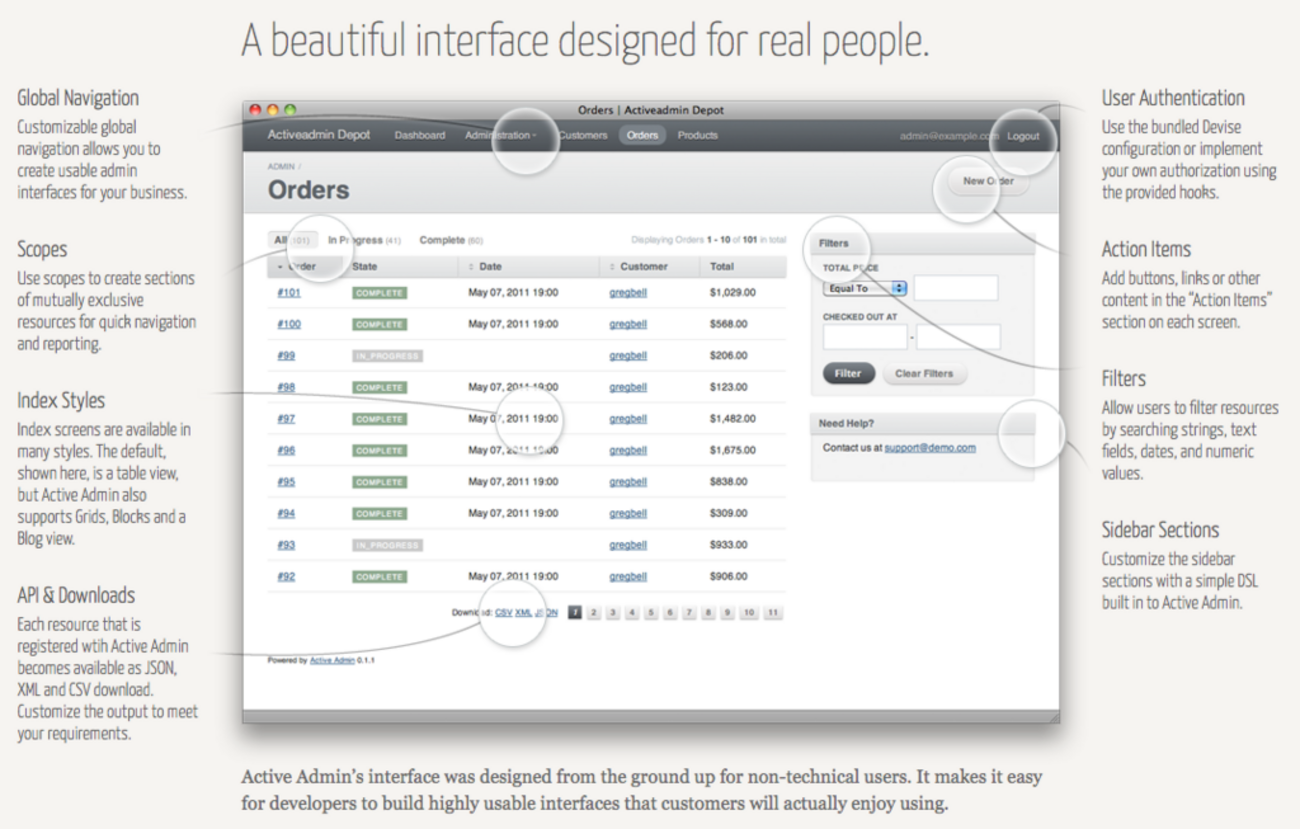The width and height of the screenshot is (1300, 829).
Task: Go to pagination page 10
Action: coord(749,613)
